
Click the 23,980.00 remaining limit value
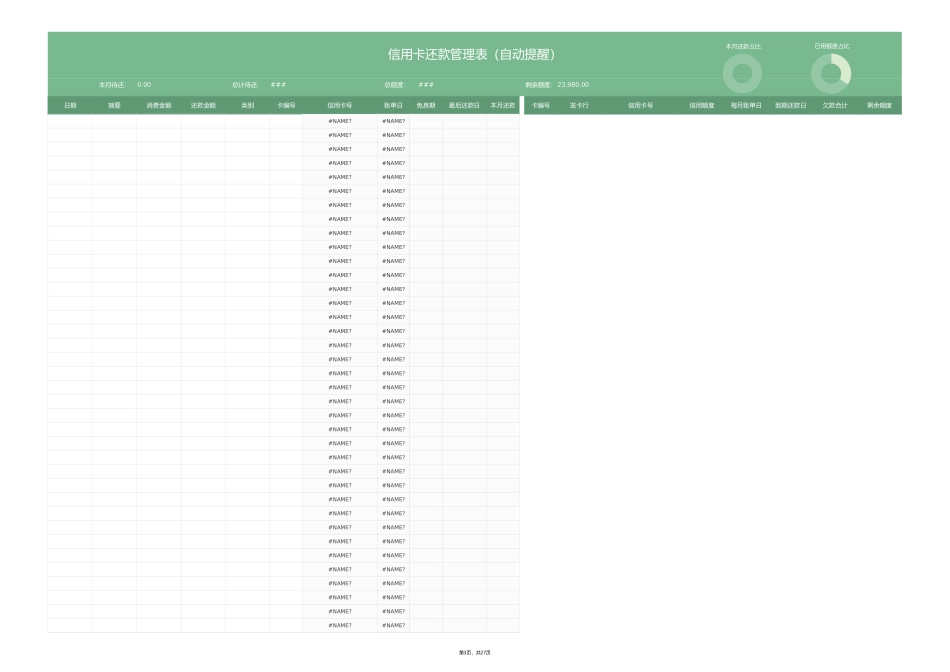tap(573, 85)
